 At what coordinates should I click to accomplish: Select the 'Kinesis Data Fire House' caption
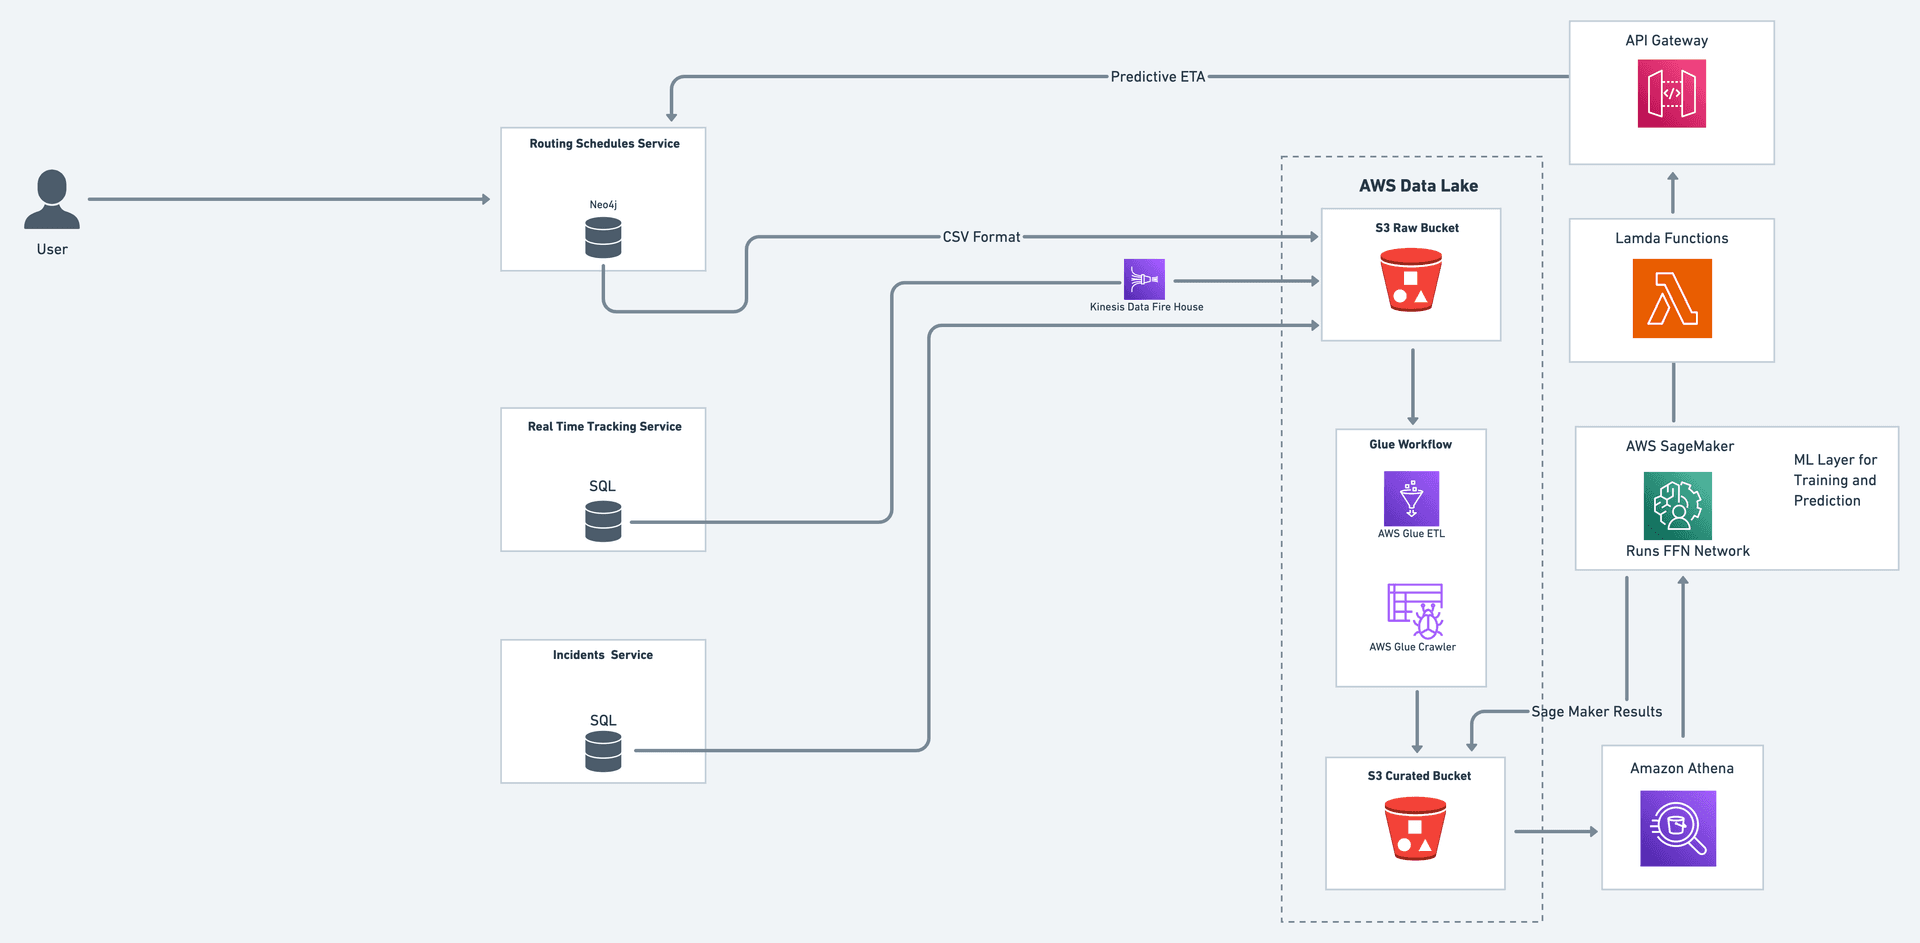(1146, 307)
